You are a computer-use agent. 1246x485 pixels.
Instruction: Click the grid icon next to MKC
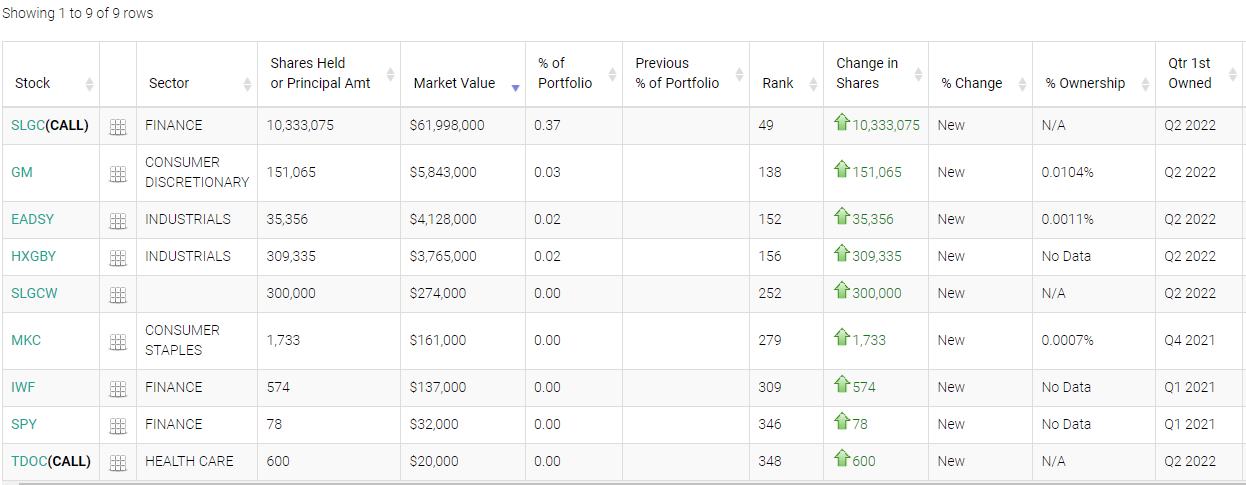click(x=118, y=341)
